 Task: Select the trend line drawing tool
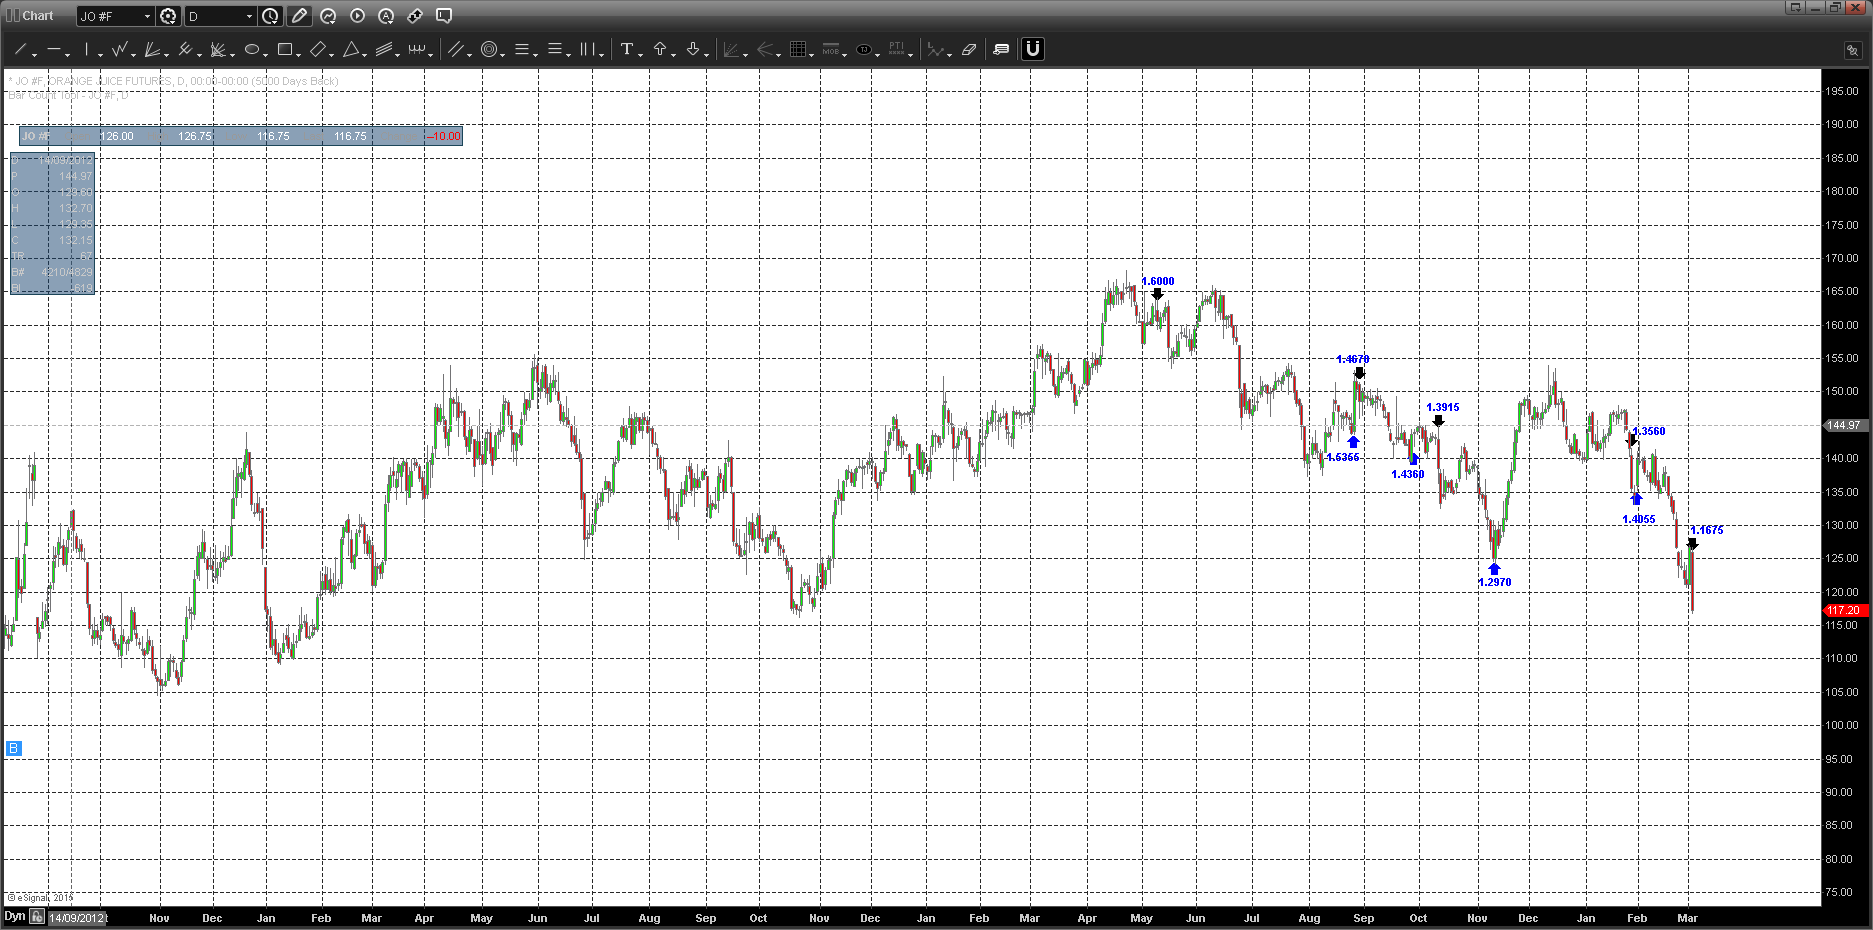pyautogui.click(x=21, y=49)
